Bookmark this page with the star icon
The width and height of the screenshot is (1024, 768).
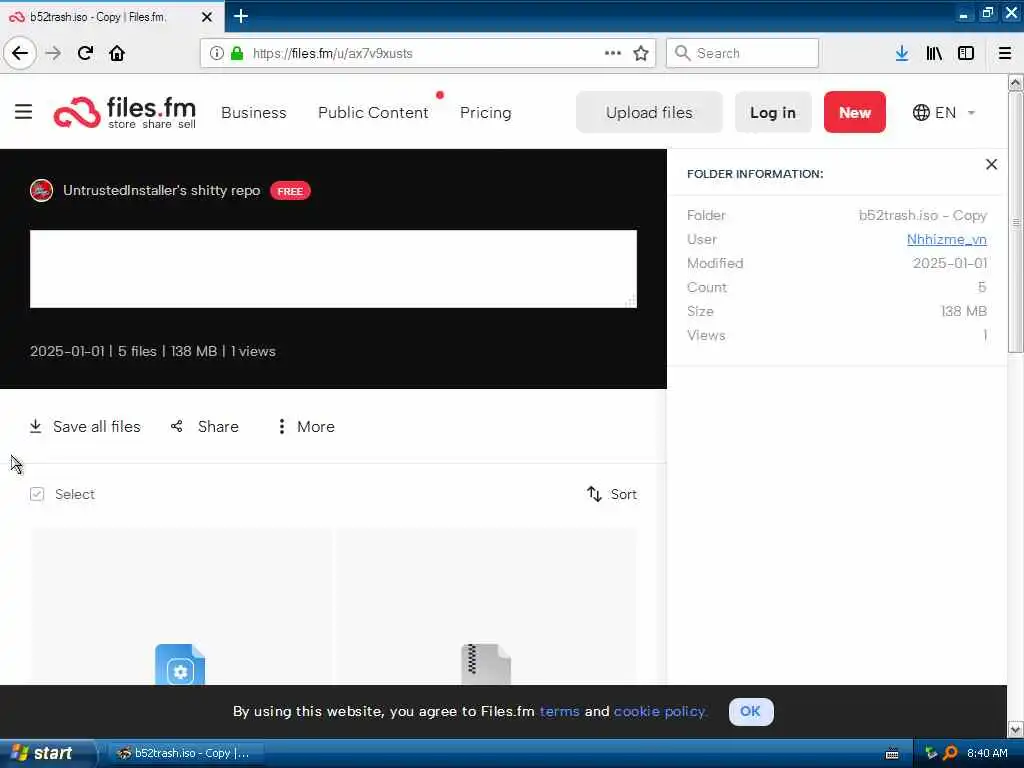[x=641, y=53]
